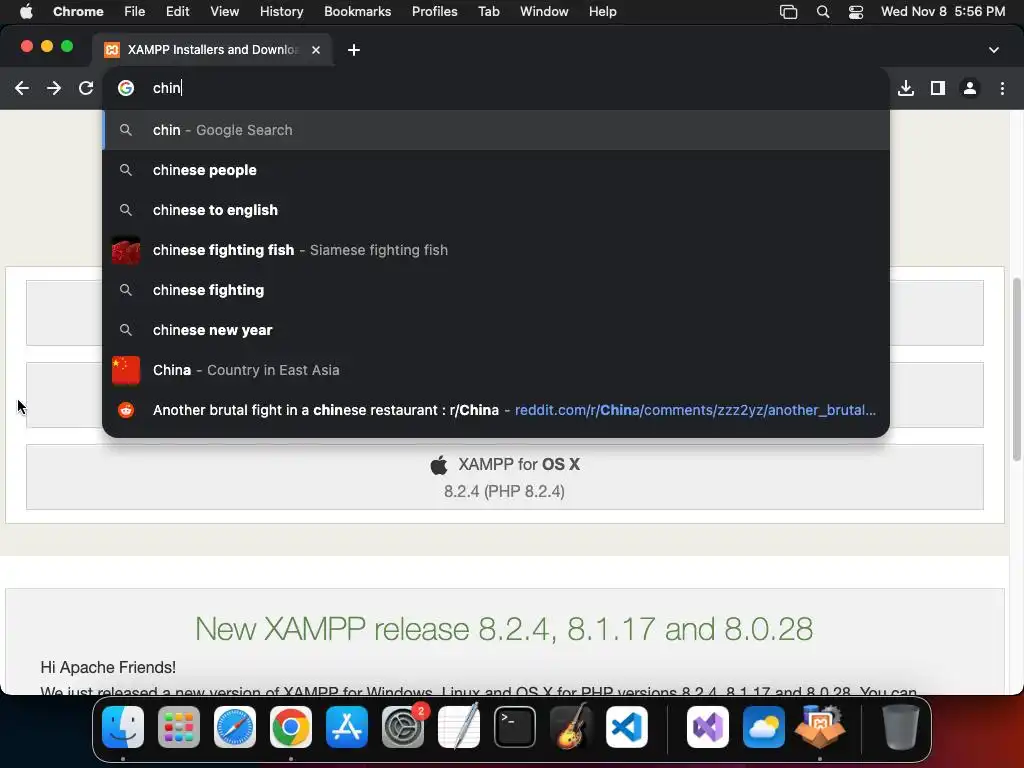Close the XAMPP Installers tab
The height and width of the screenshot is (768, 1024).
(x=316, y=50)
